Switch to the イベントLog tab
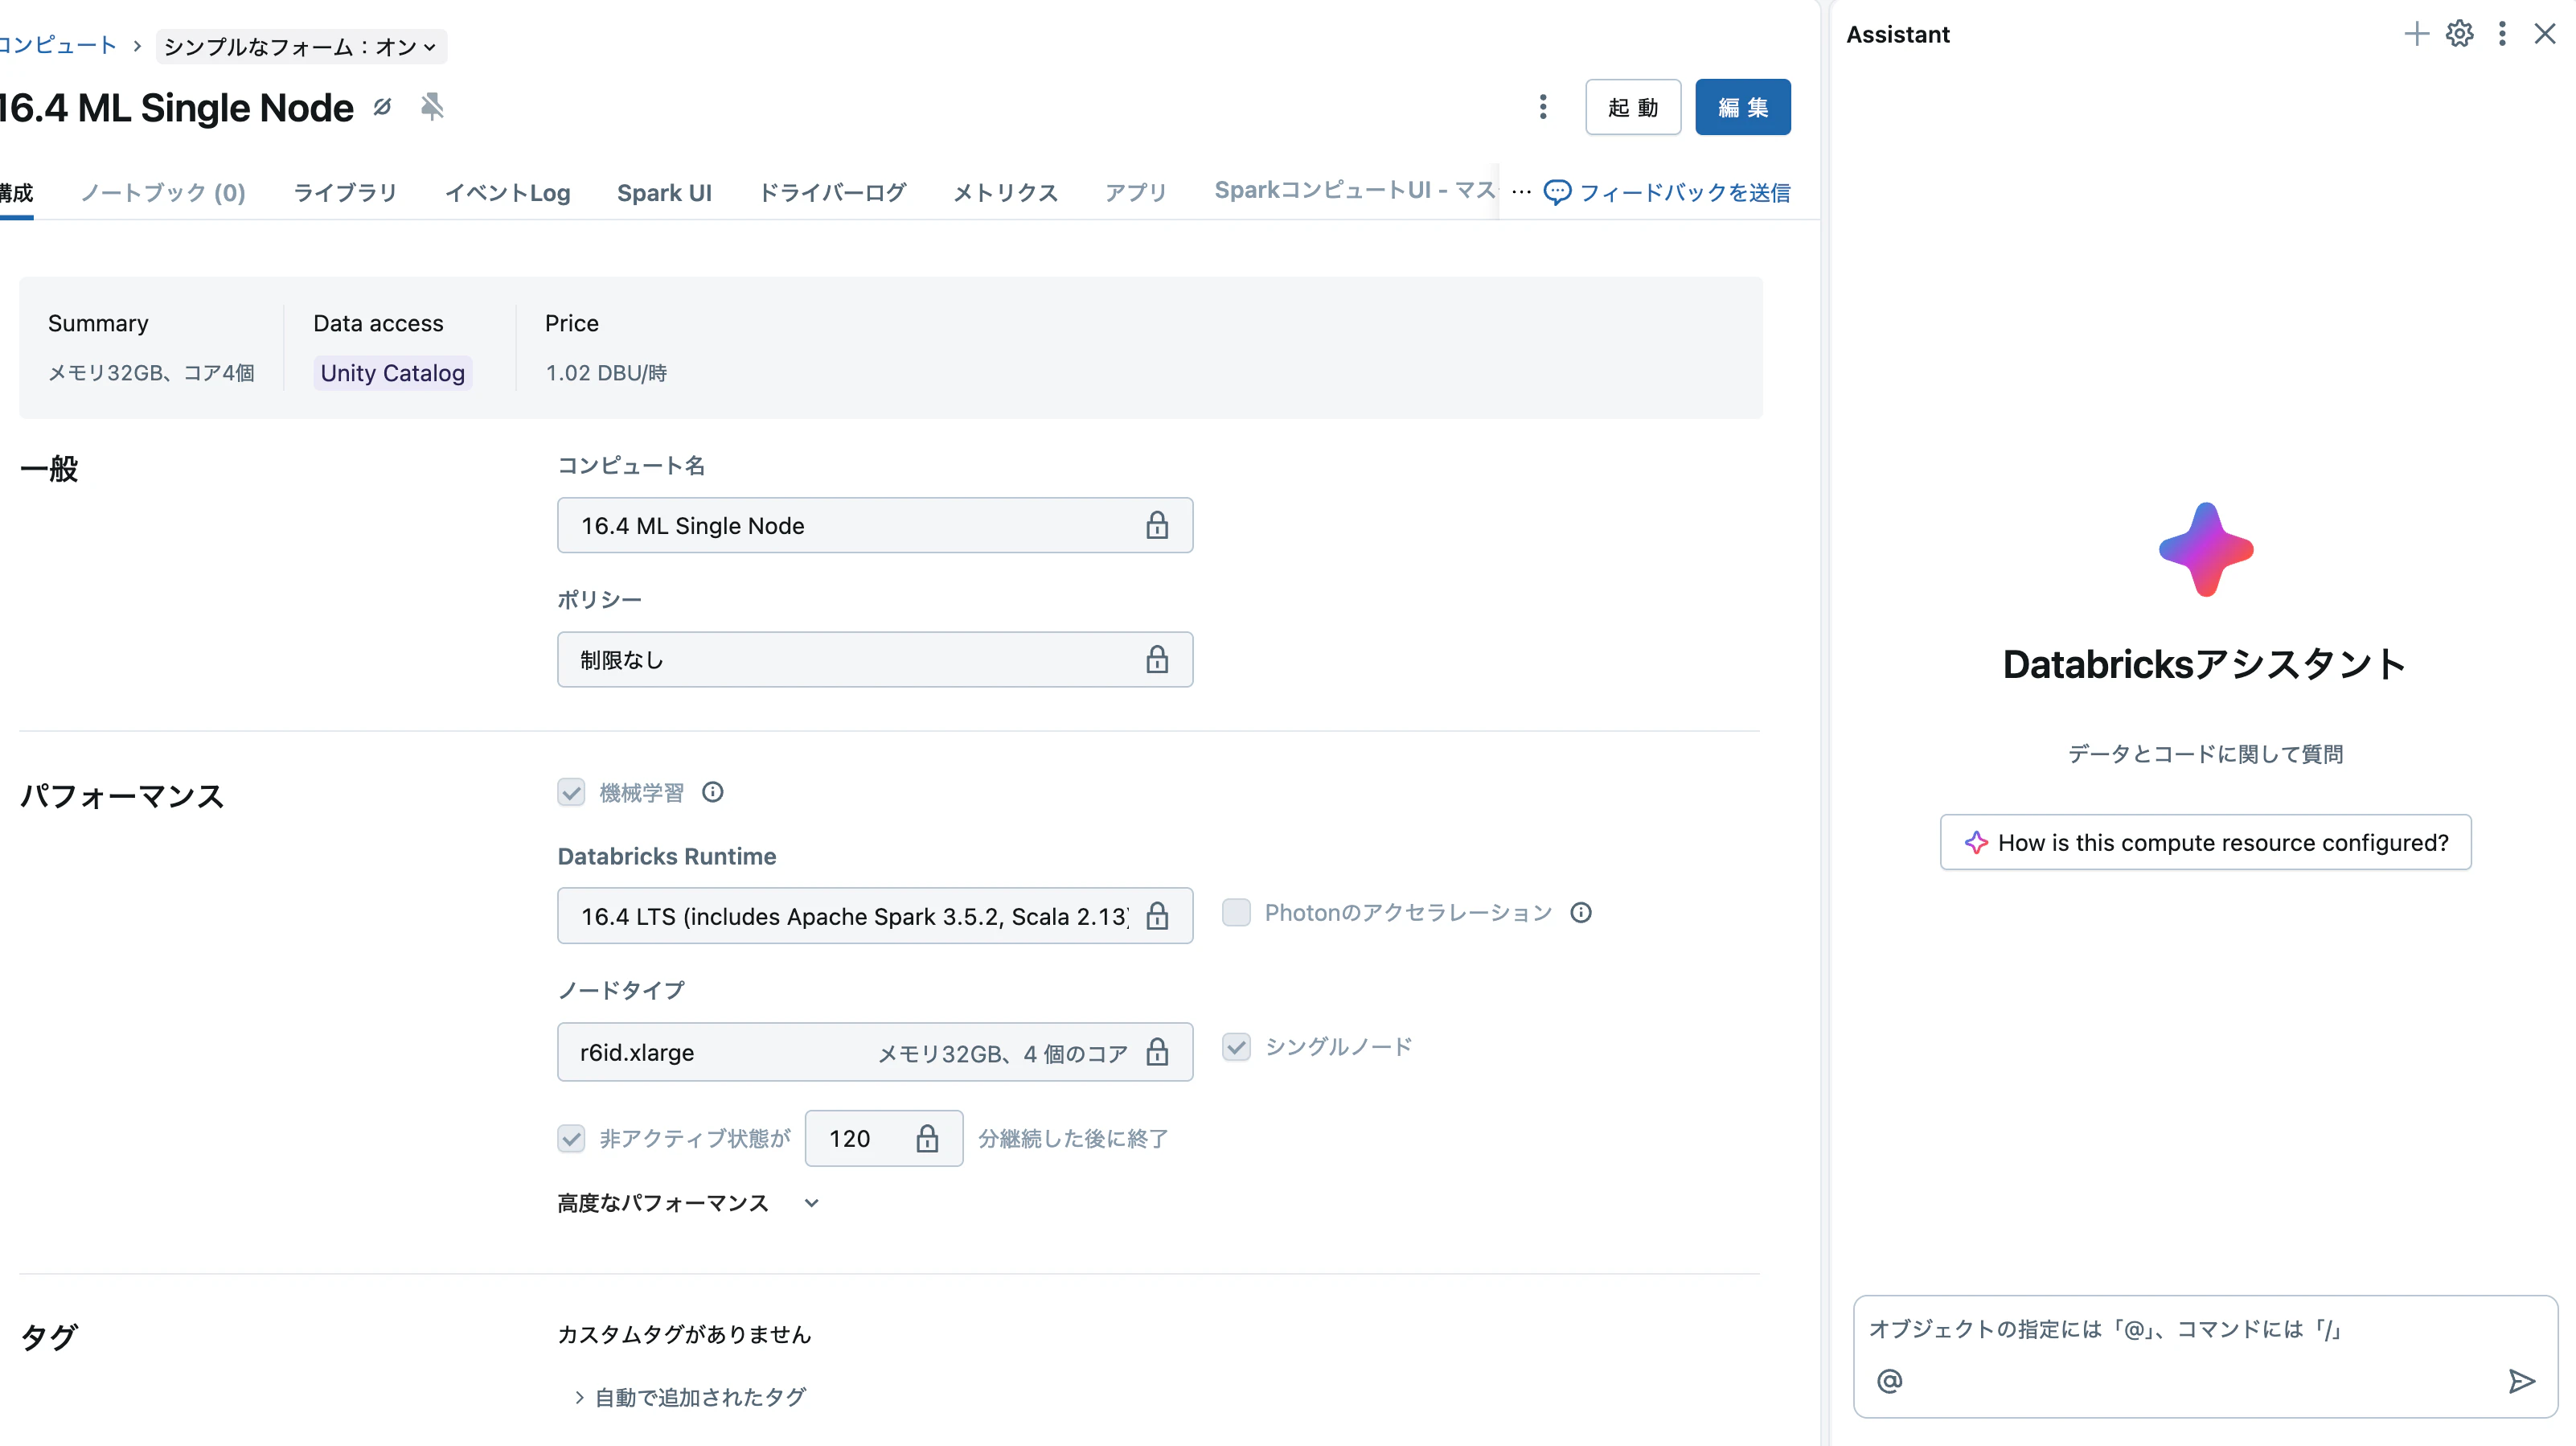 point(507,192)
